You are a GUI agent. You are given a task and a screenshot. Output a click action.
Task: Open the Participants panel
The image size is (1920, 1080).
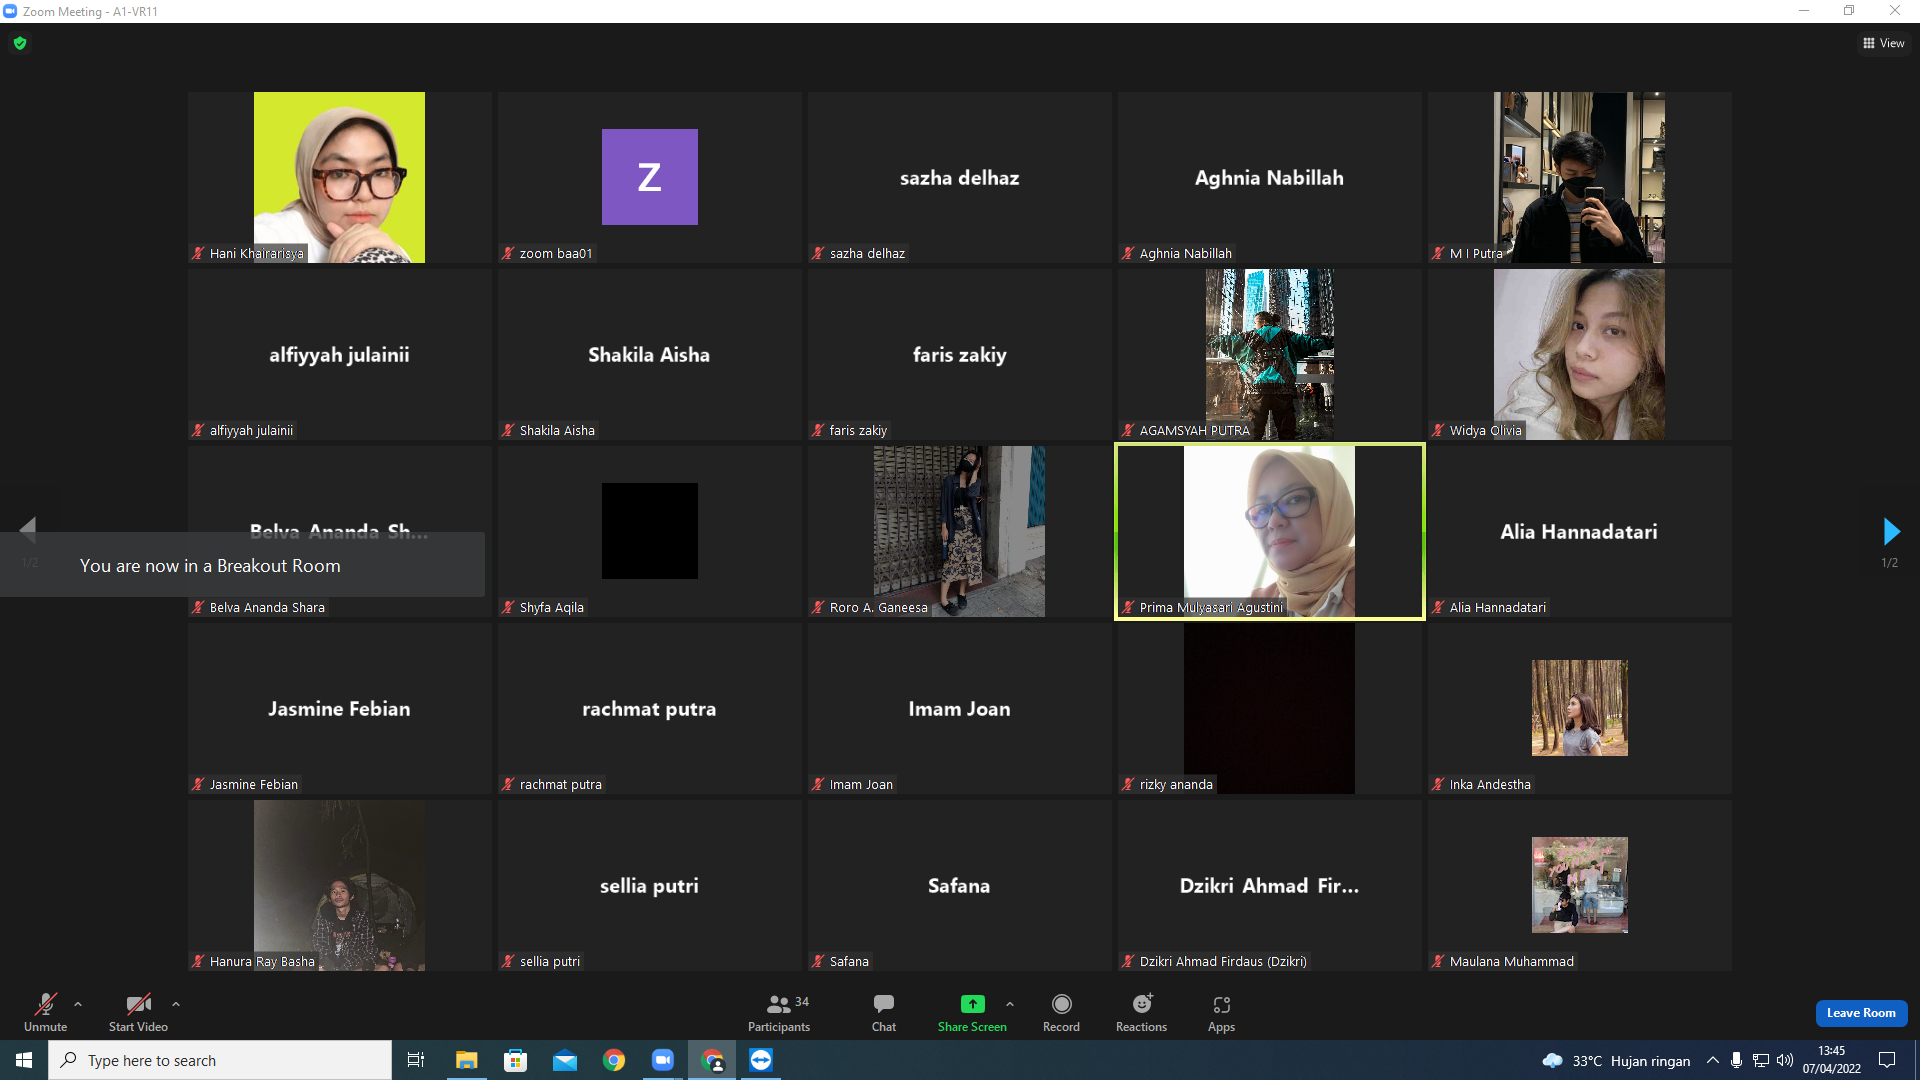[x=779, y=1011]
